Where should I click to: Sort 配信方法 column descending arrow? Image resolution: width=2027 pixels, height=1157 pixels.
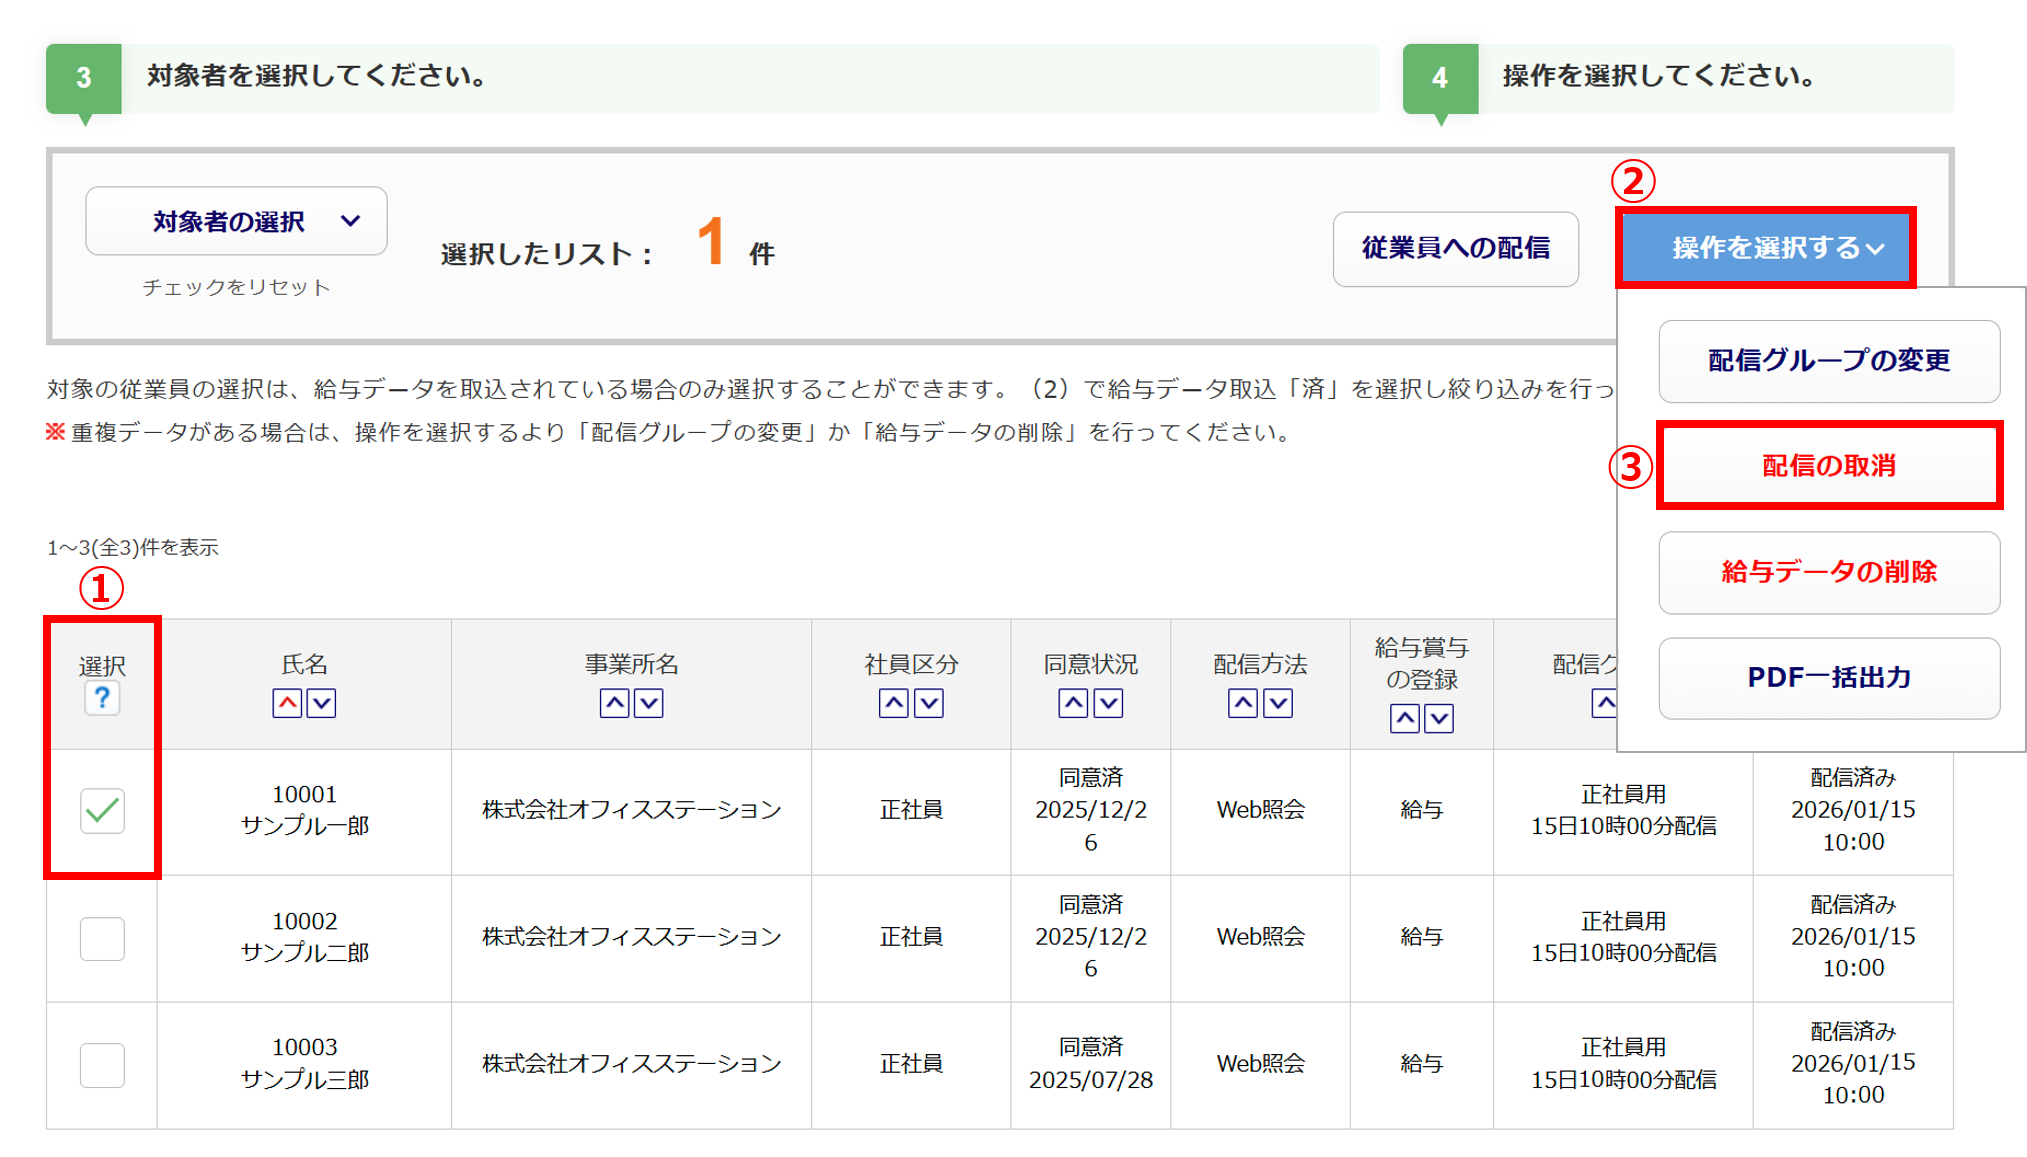coord(1277,703)
